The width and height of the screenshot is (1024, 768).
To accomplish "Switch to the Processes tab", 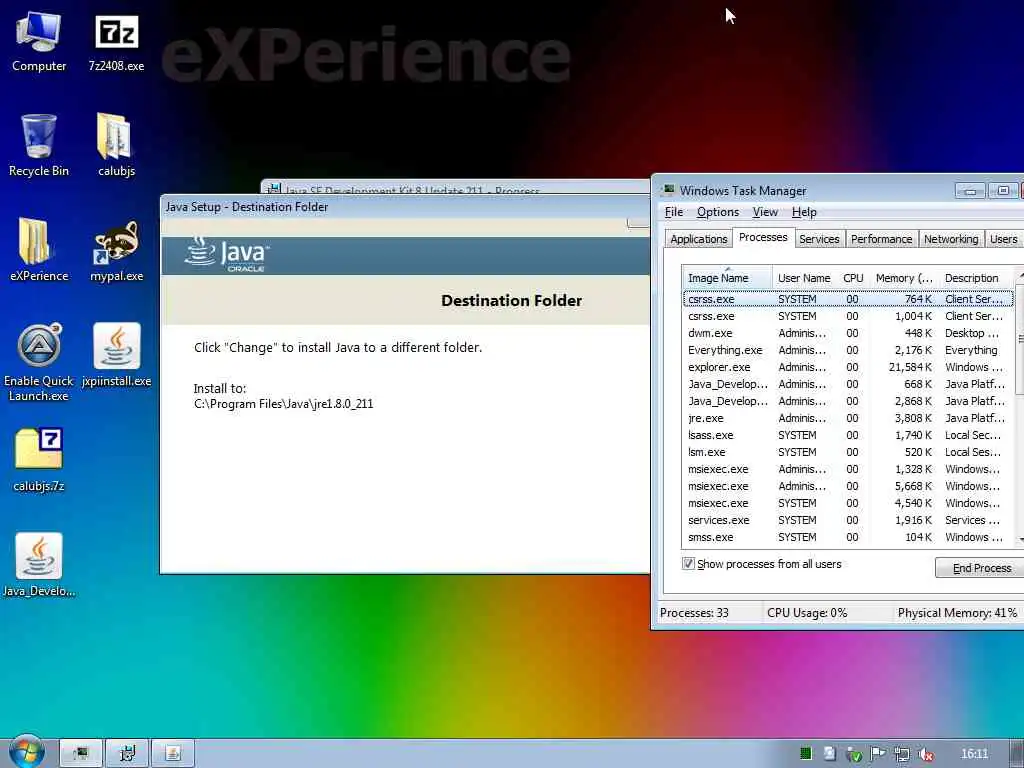I will (x=763, y=237).
